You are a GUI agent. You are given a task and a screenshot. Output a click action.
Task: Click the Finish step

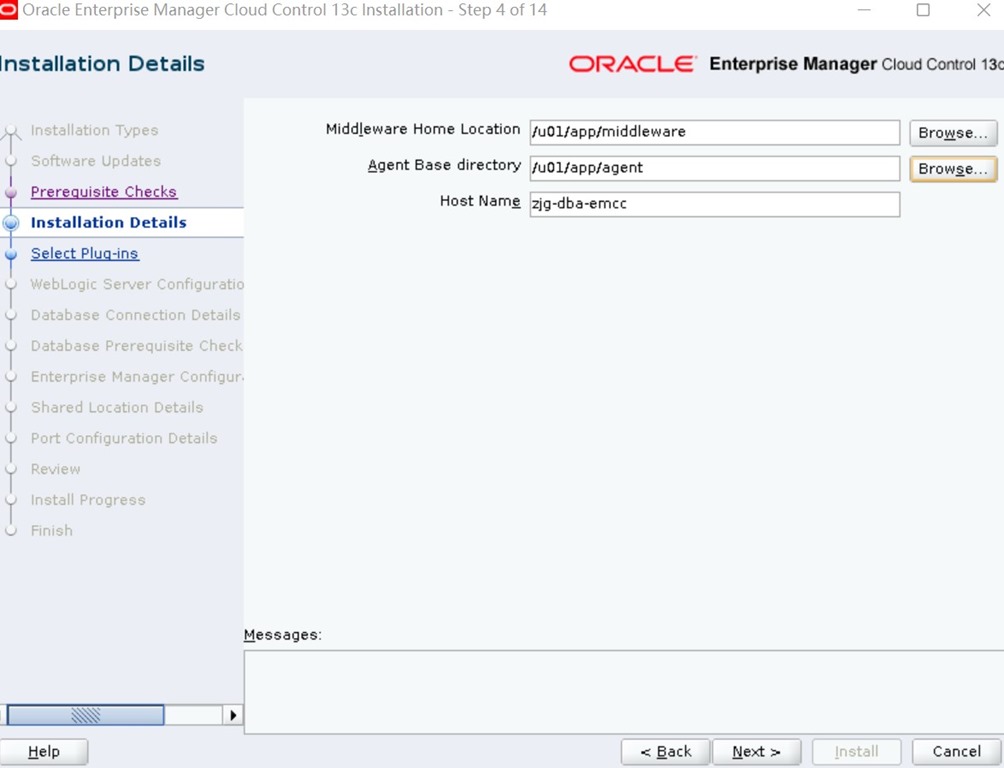[51, 530]
